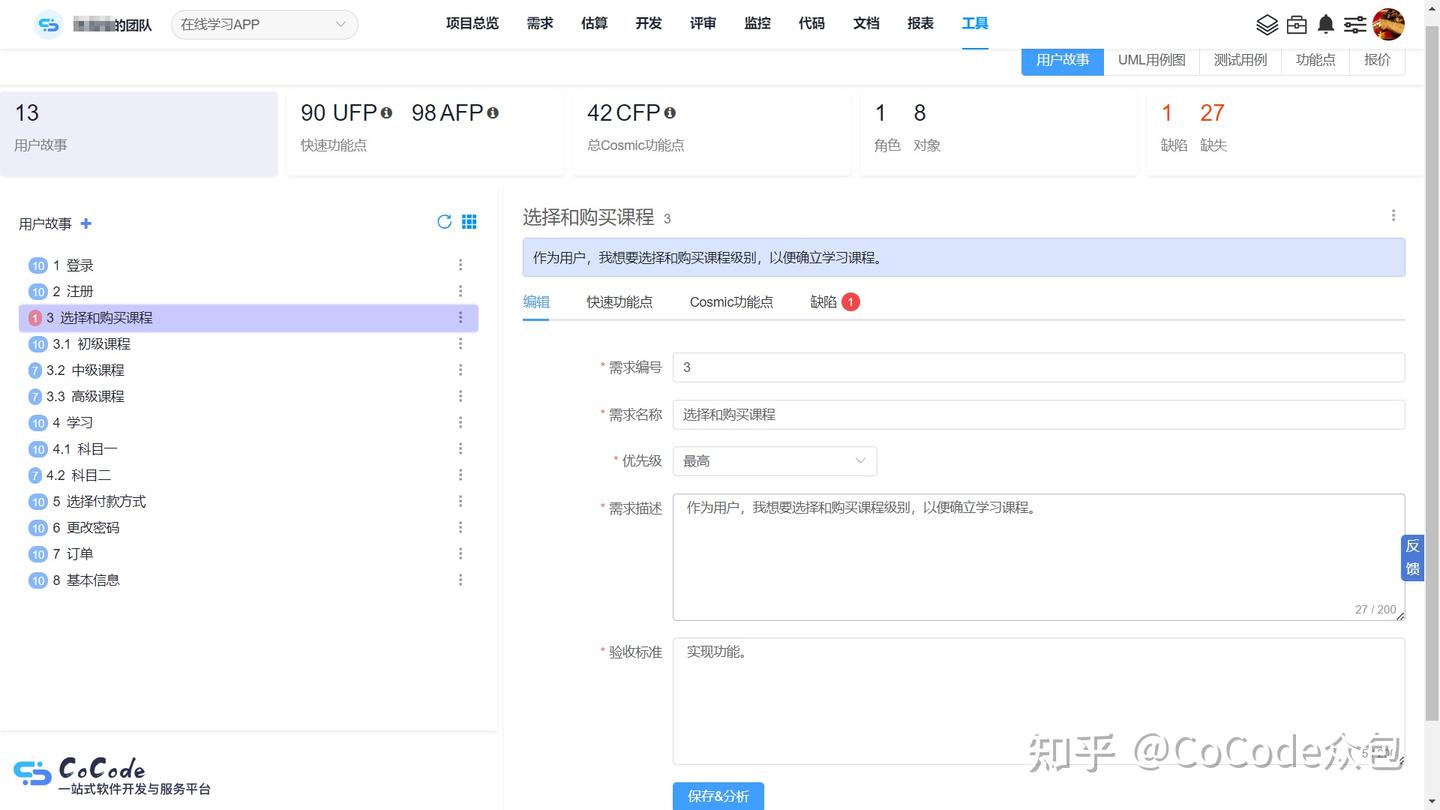Open notifications via the bell icon

[1326, 24]
